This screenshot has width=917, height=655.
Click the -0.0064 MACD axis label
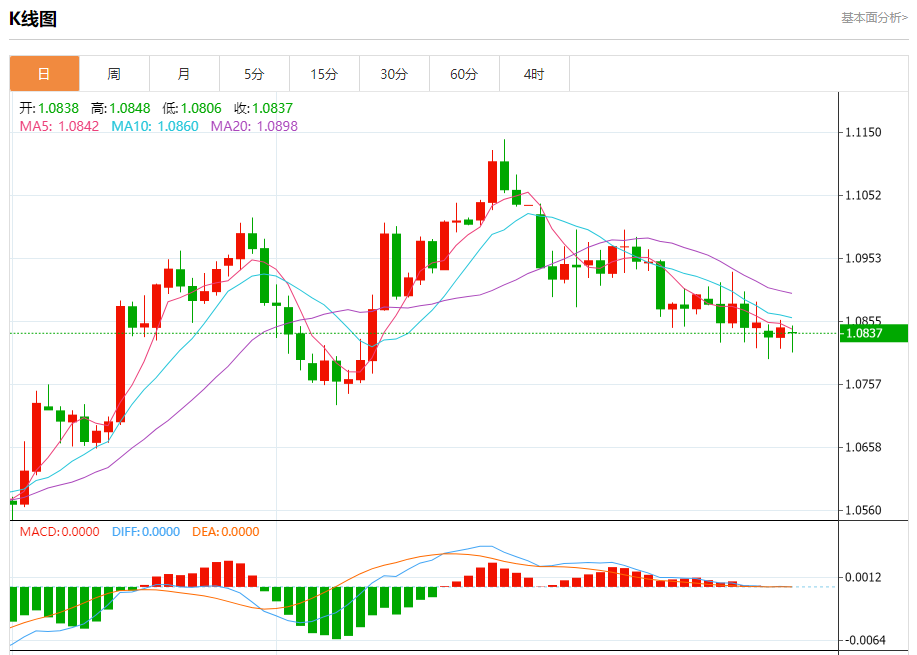tap(868, 640)
